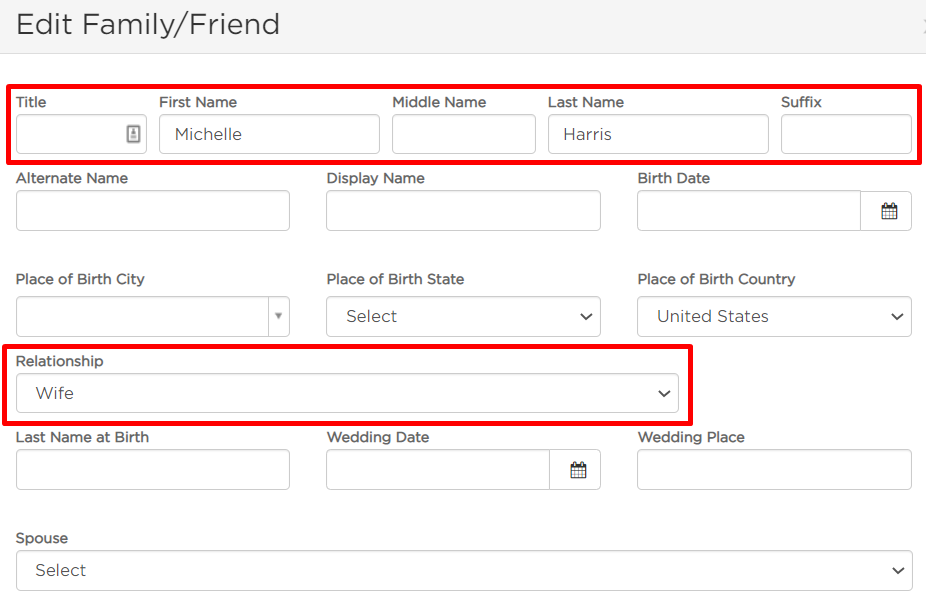Viewport: 926px width, 604px height.
Task: Open the Relationship dropdown showing Wife
Action: pos(347,393)
